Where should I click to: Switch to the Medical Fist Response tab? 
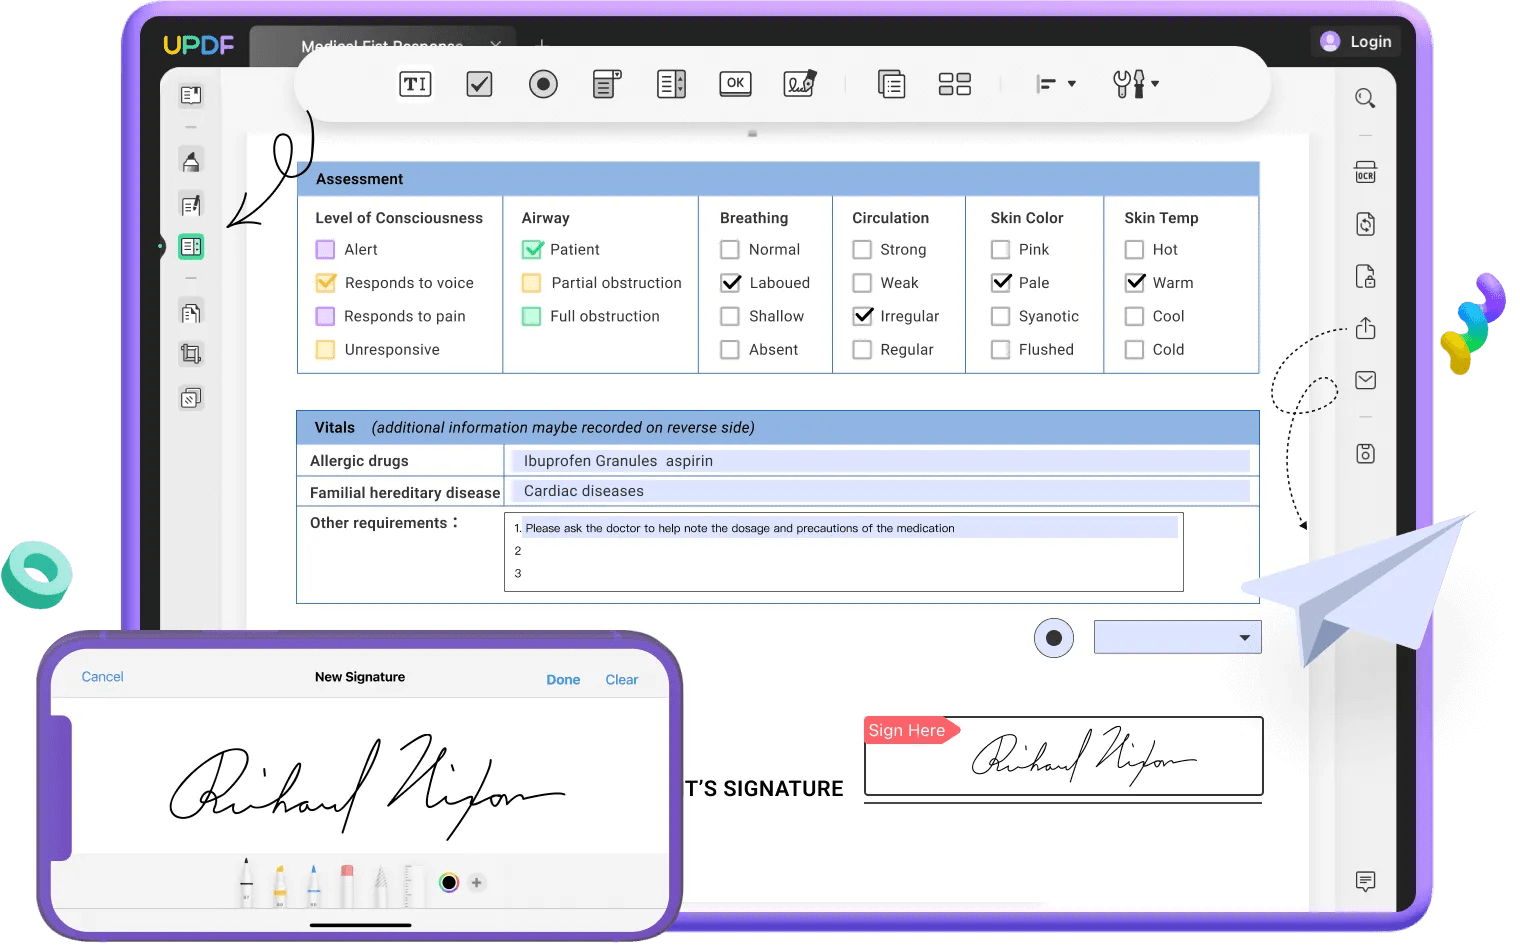(380, 46)
